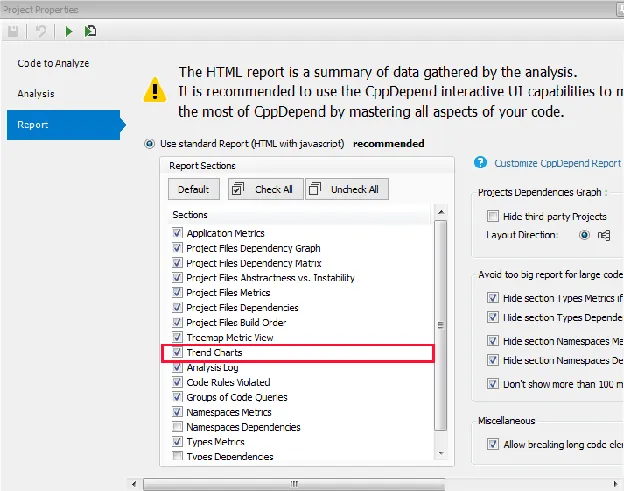Screen dimensions: 624x491
Task: Click the Project Files Dependency Graph label
Action: point(253,248)
